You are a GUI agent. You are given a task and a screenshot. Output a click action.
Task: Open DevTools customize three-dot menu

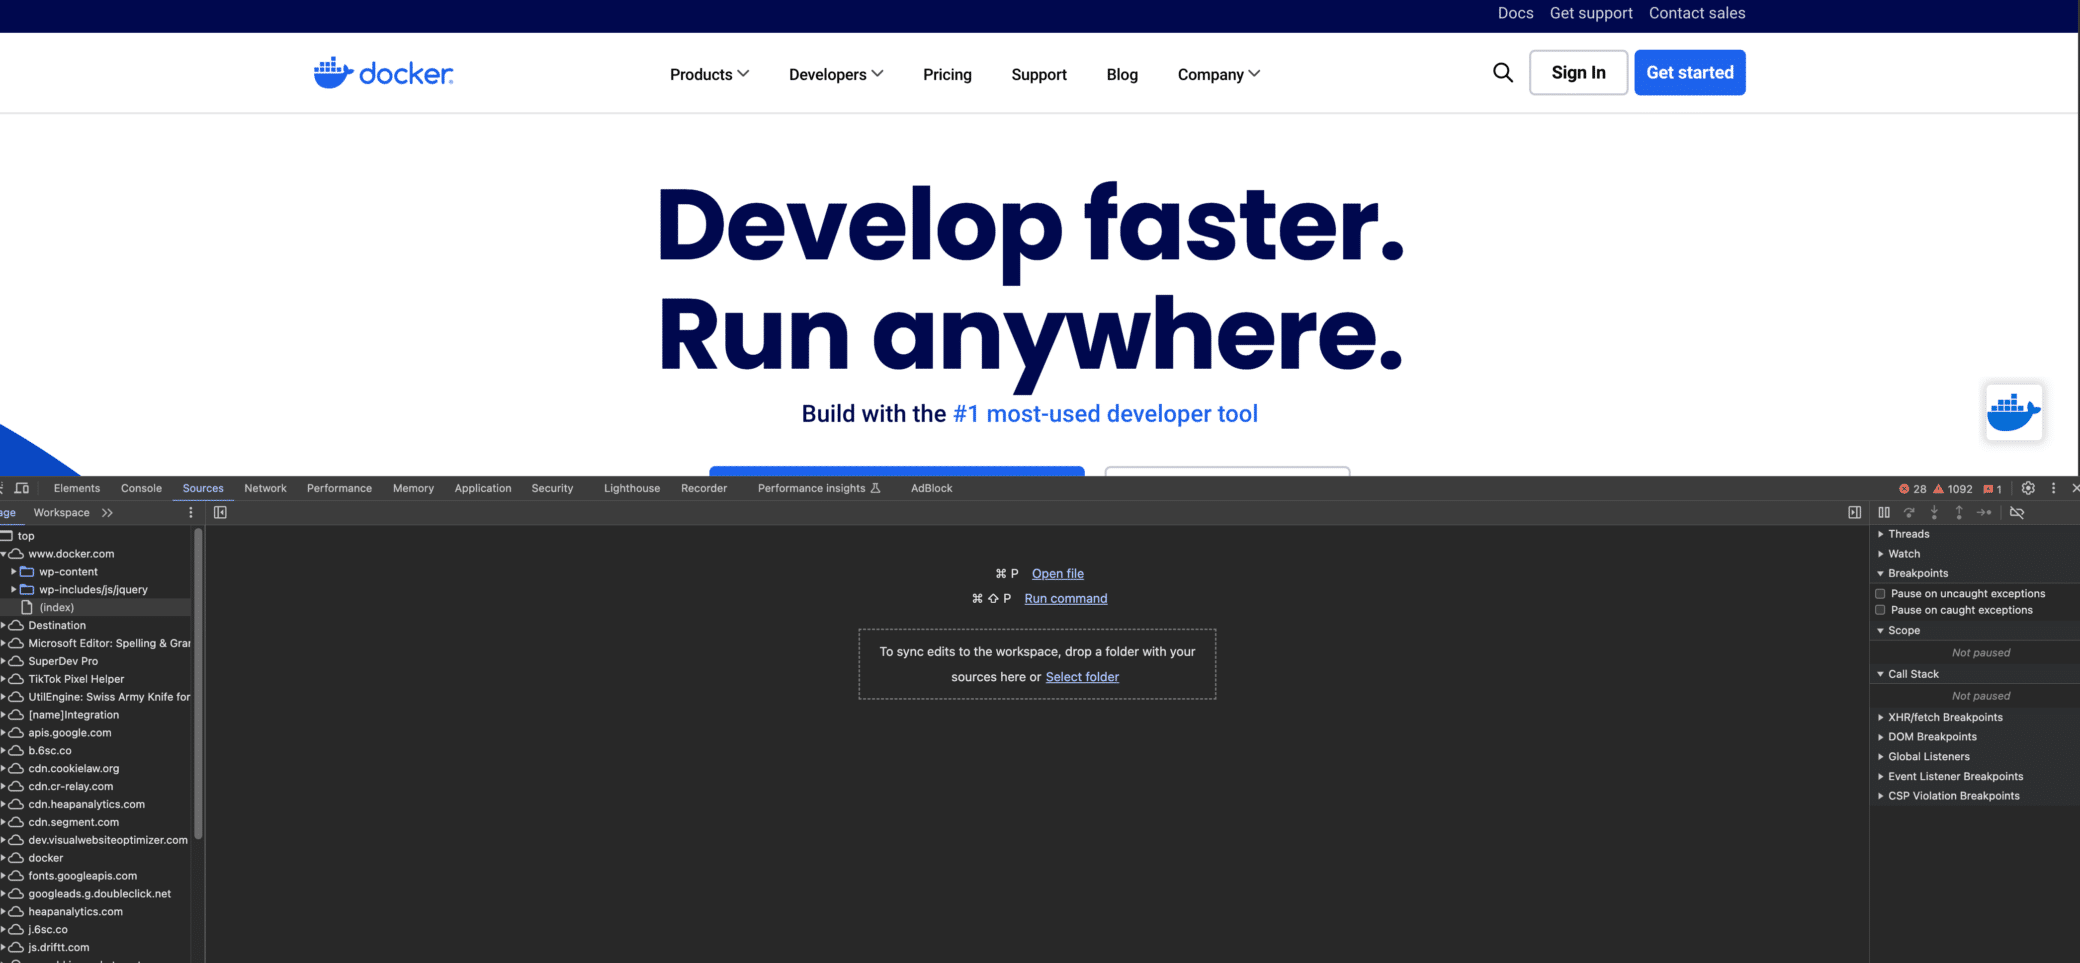(2054, 488)
